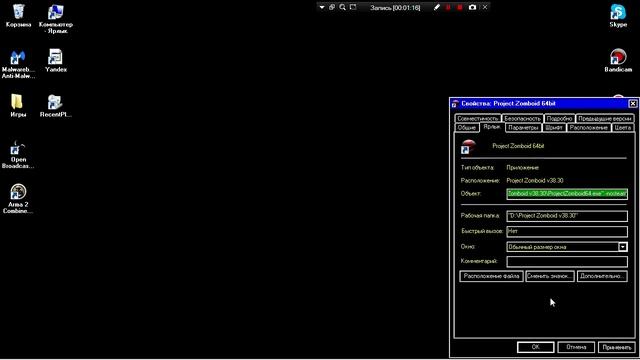Click the Сменить значок button
The image size is (640, 360).
[550, 276]
